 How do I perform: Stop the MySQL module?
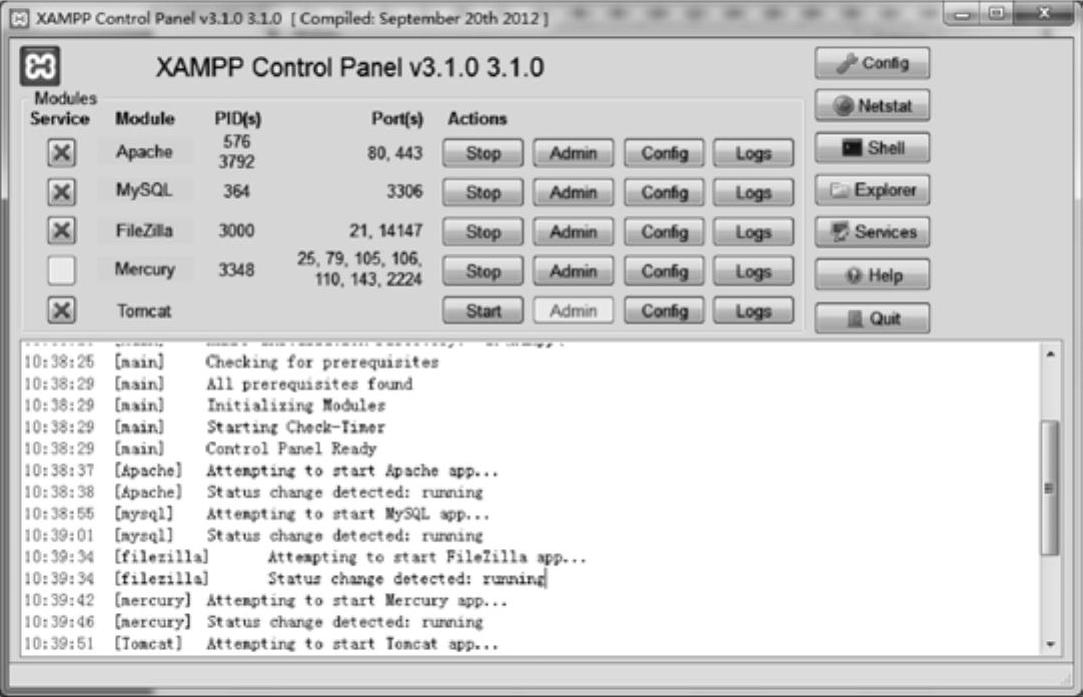[483, 193]
